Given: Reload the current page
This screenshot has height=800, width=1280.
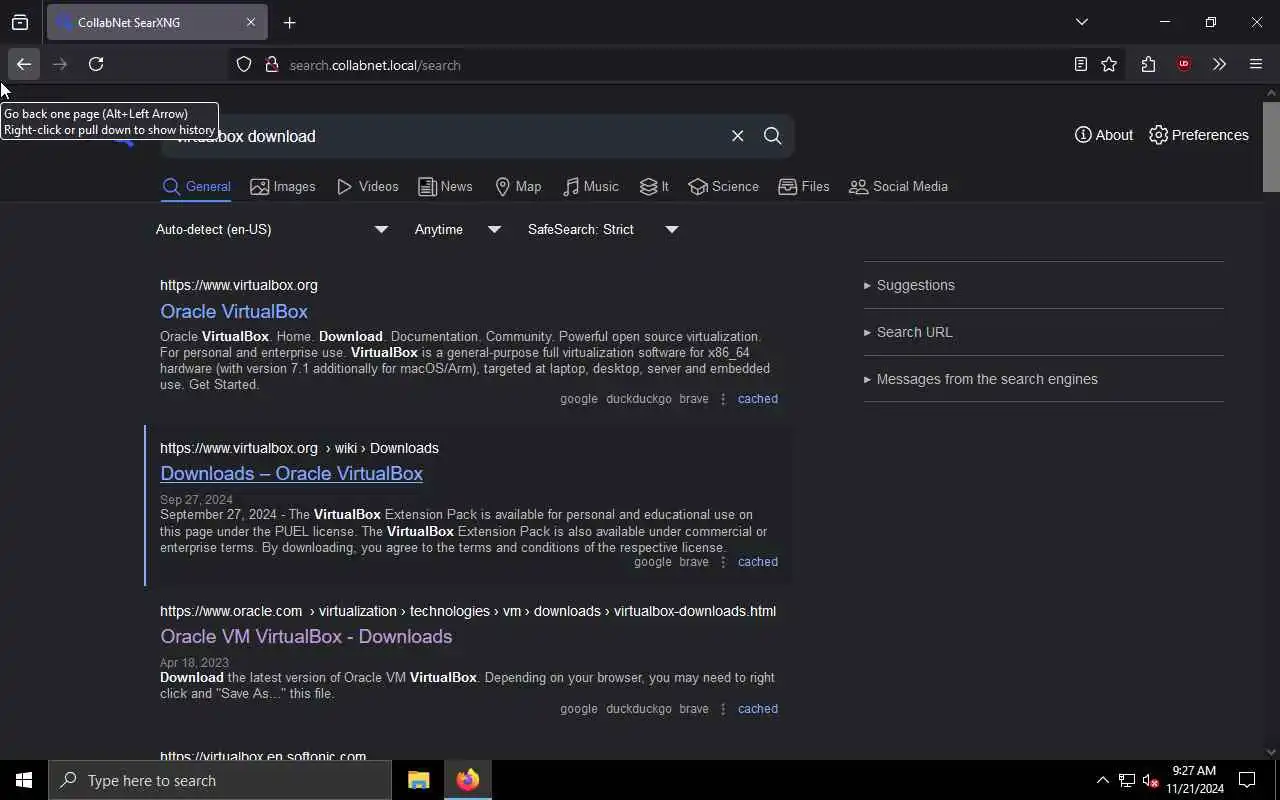Looking at the screenshot, I should coord(96,64).
